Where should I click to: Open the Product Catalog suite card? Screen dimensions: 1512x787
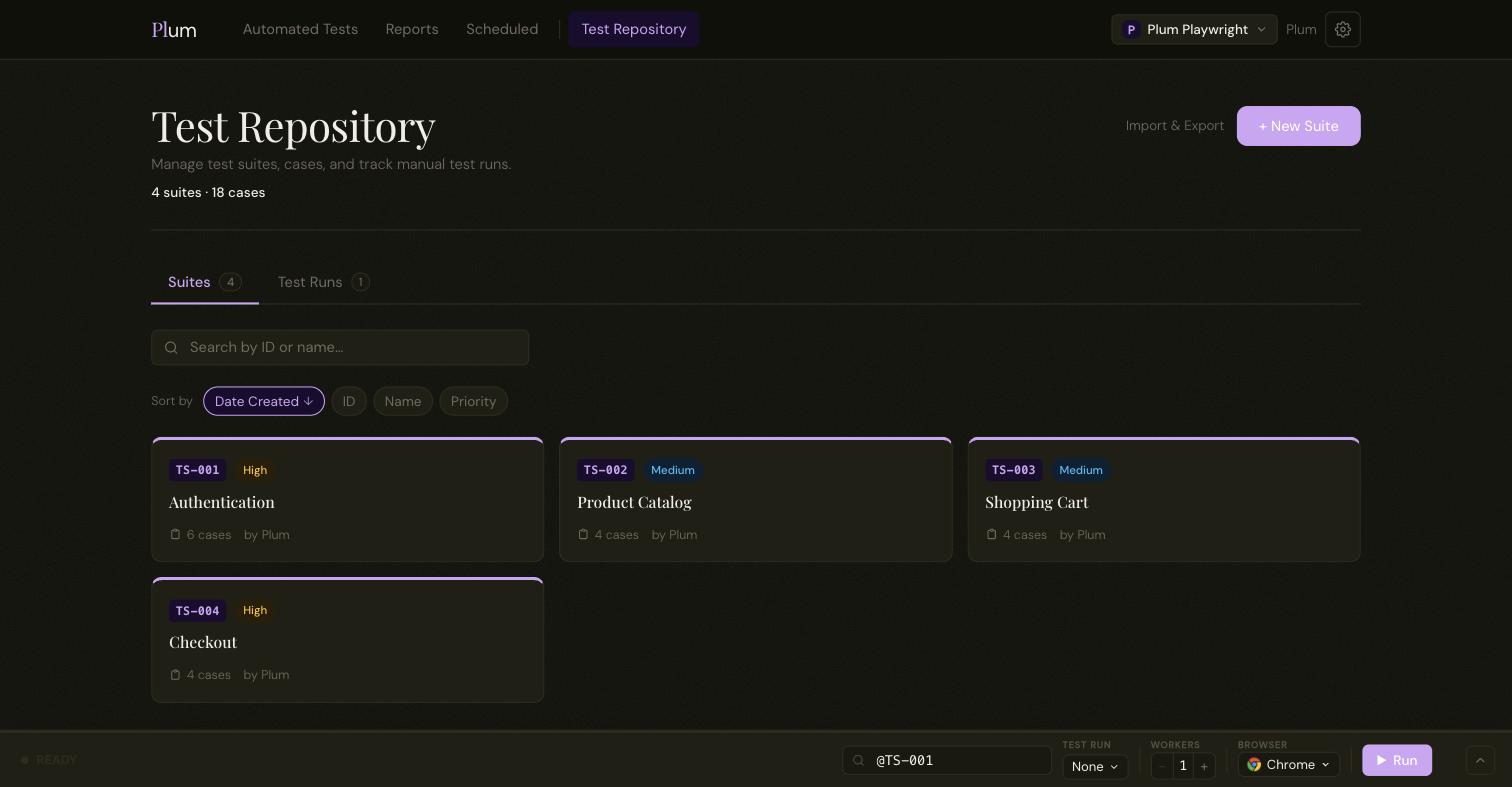[755, 499]
